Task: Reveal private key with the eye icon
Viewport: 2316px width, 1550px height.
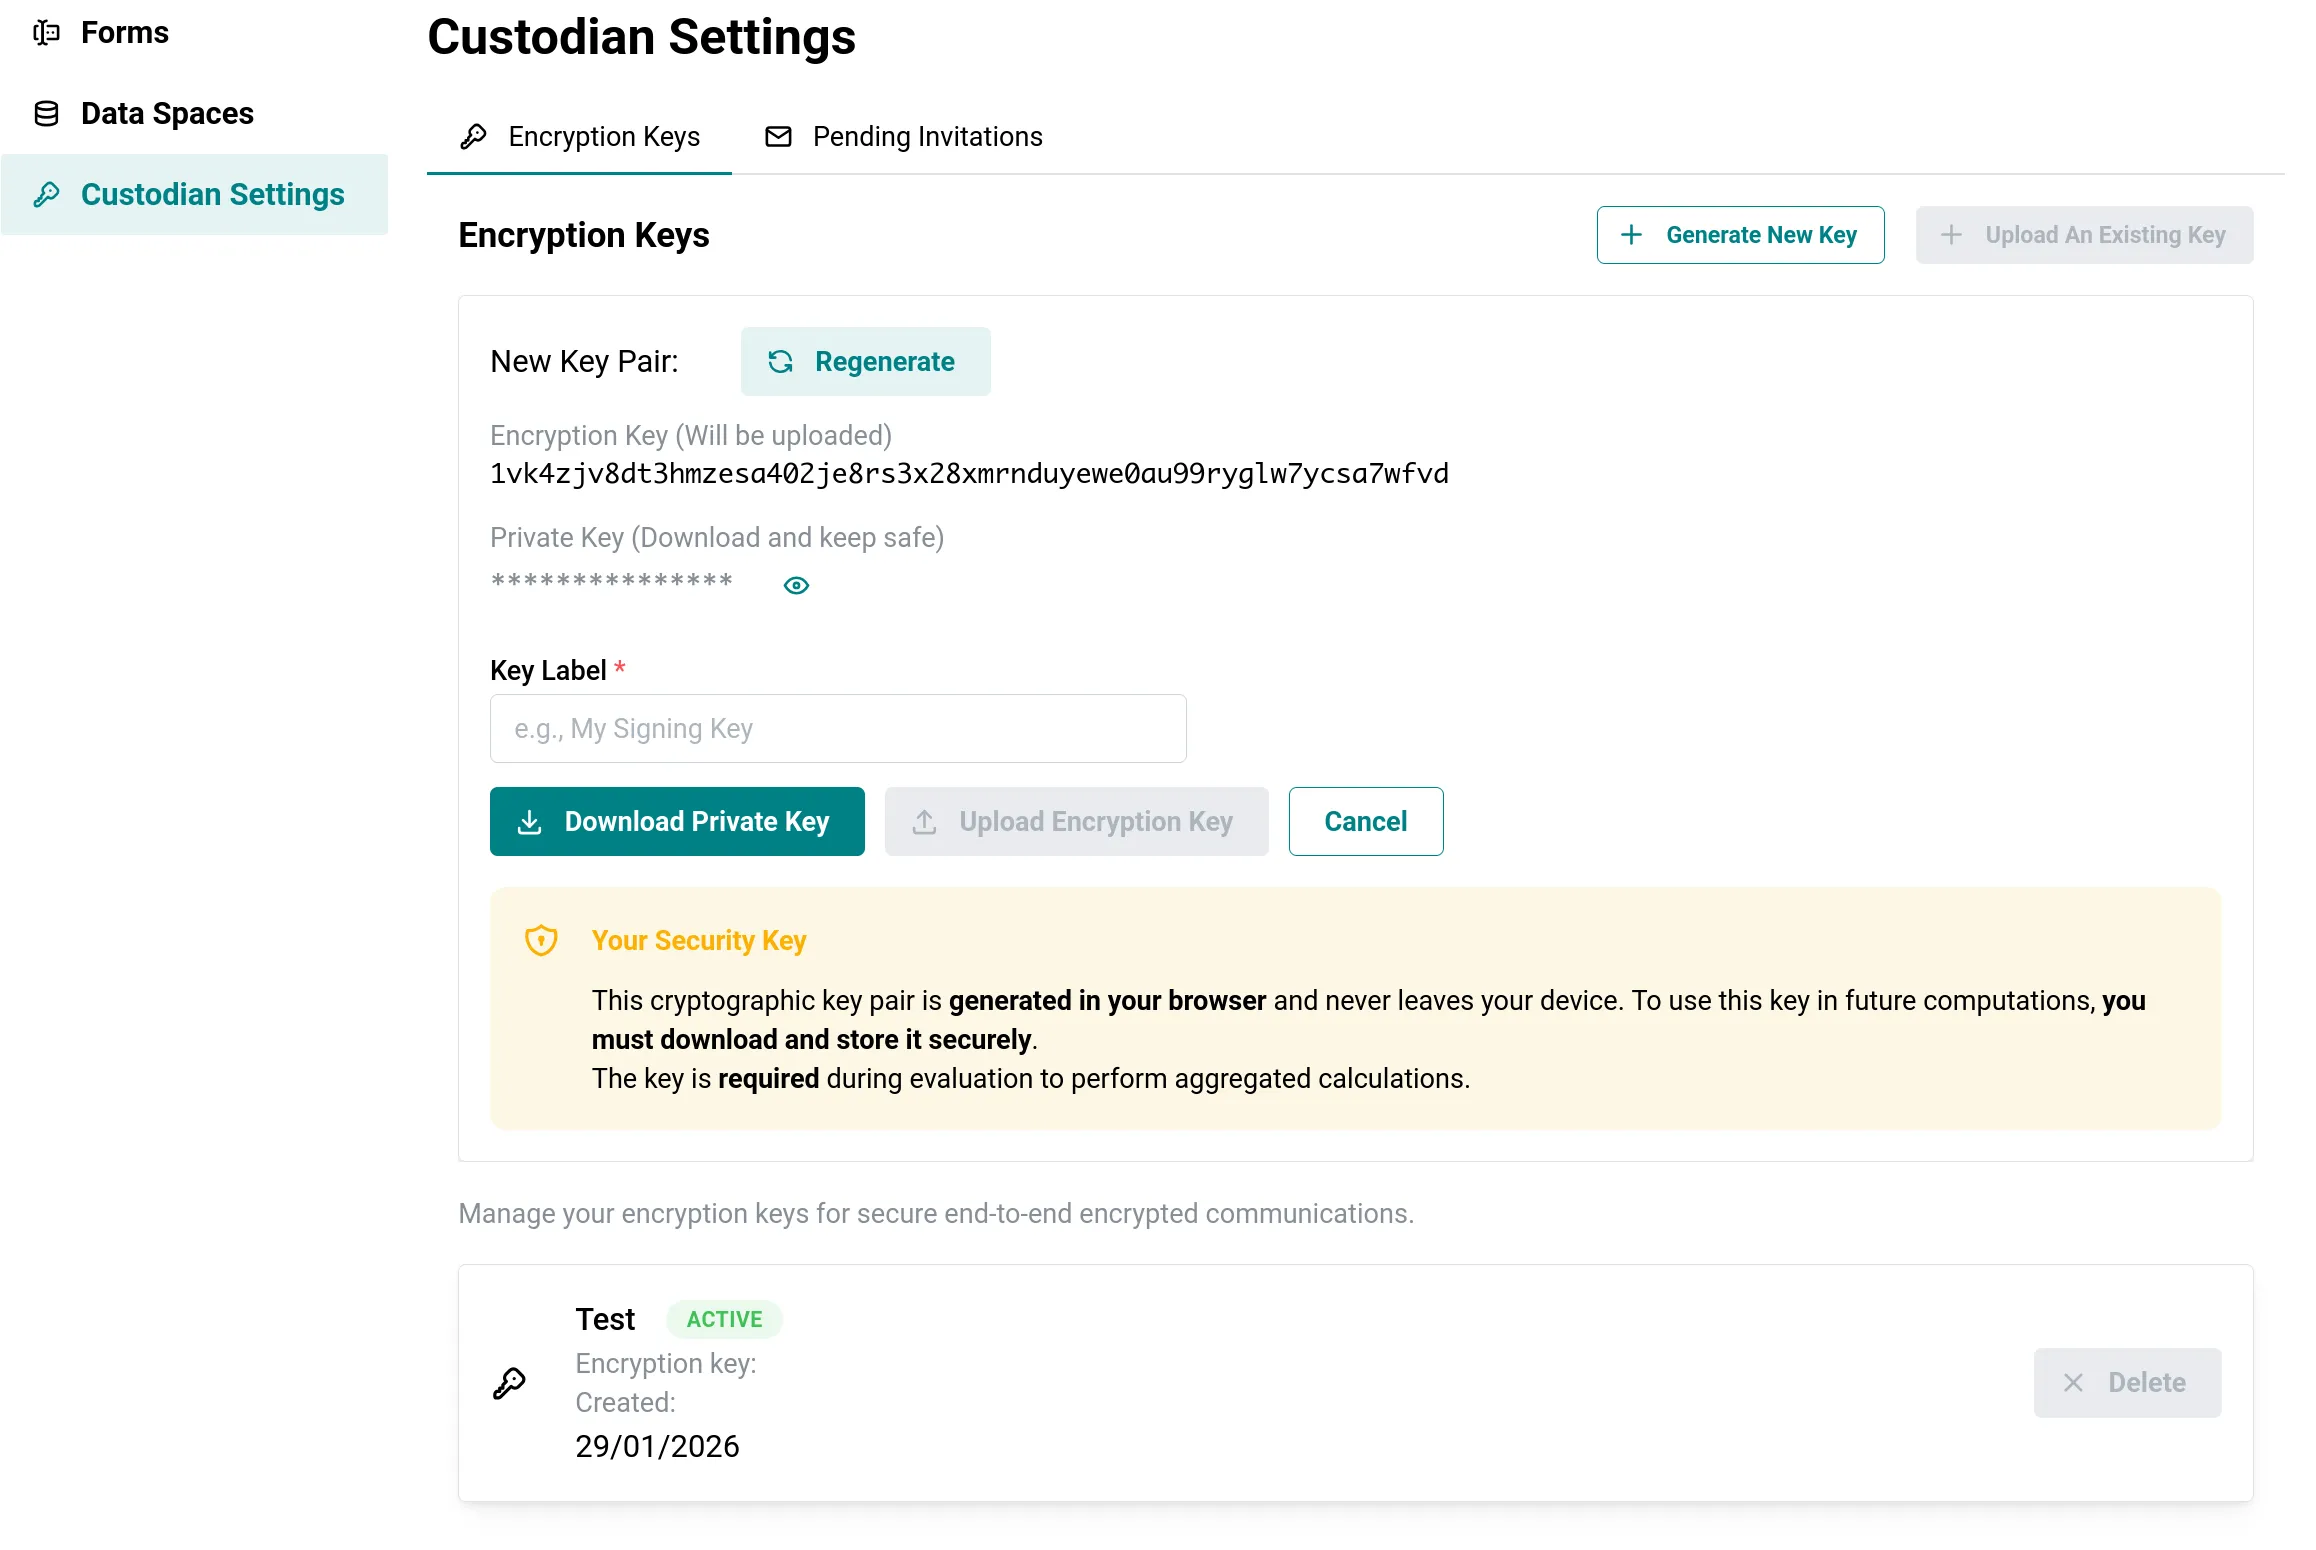Action: click(796, 586)
